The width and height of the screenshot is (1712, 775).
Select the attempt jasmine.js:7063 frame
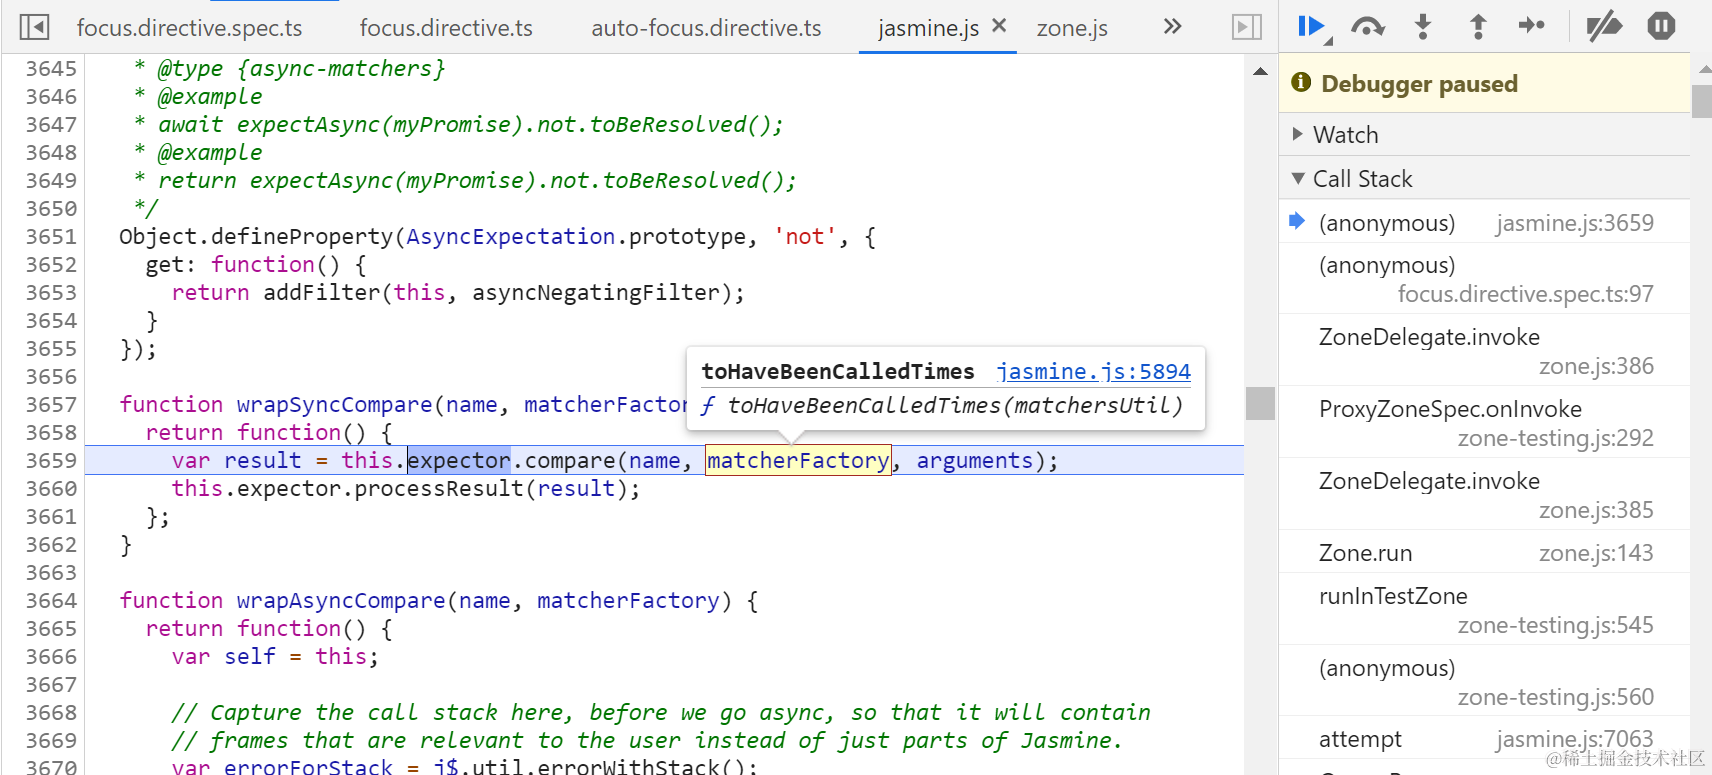point(1484,739)
